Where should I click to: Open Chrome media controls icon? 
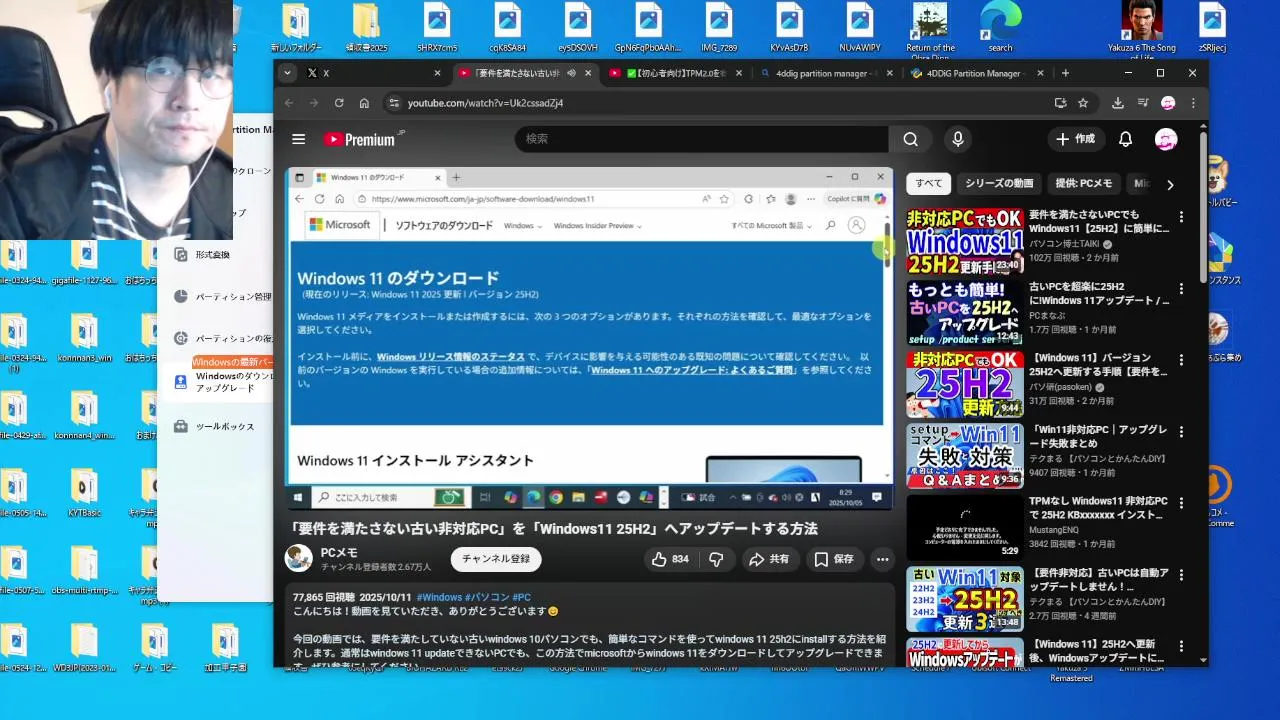[1142, 103]
